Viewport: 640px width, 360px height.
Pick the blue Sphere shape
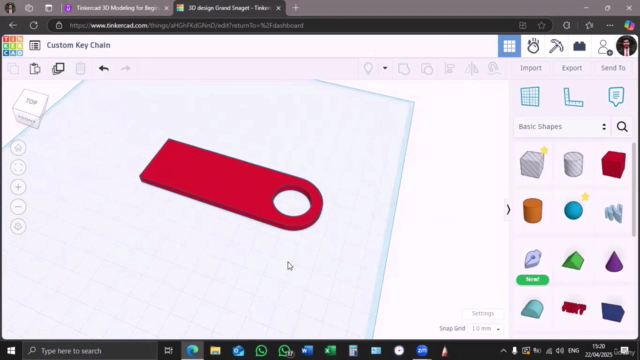[x=573, y=211]
